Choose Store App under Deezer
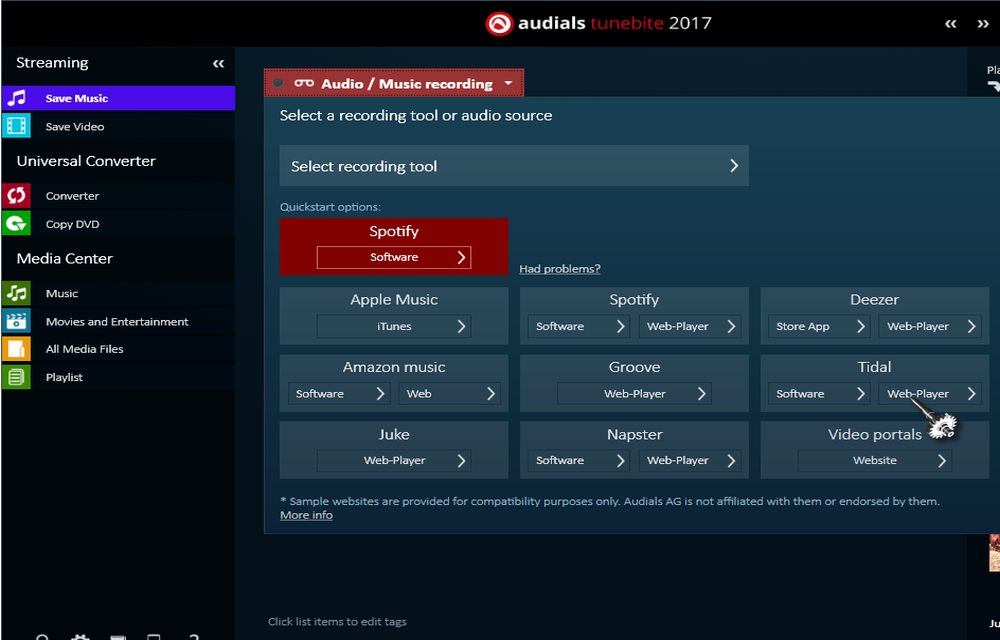The height and width of the screenshot is (640, 1000). [819, 326]
